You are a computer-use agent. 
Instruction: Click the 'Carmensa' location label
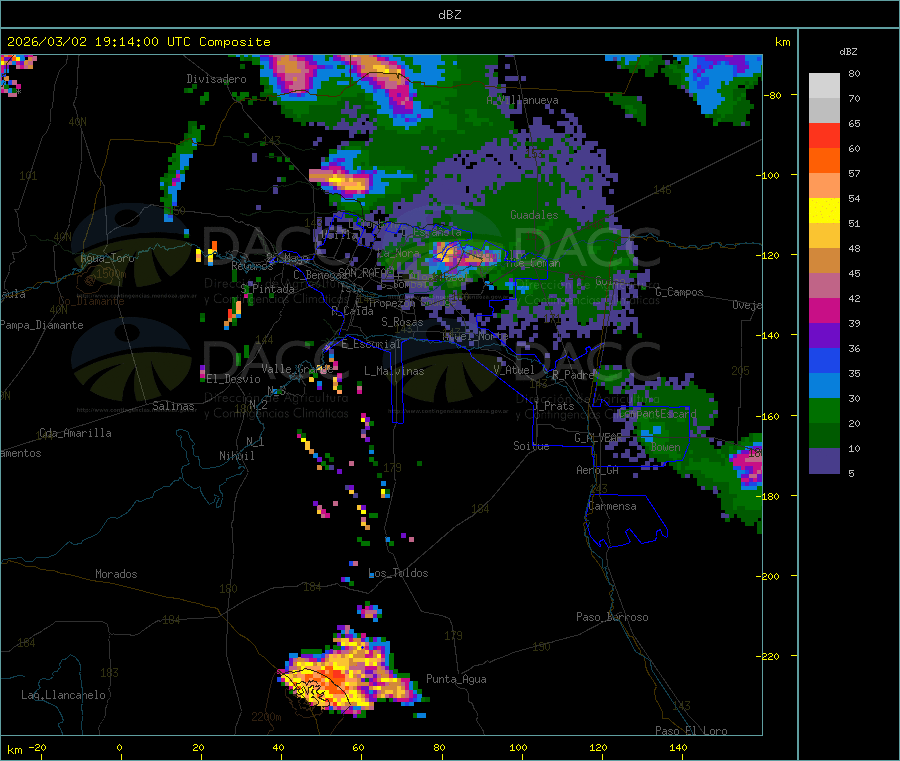pyautogui.click(x=612, y=506)
